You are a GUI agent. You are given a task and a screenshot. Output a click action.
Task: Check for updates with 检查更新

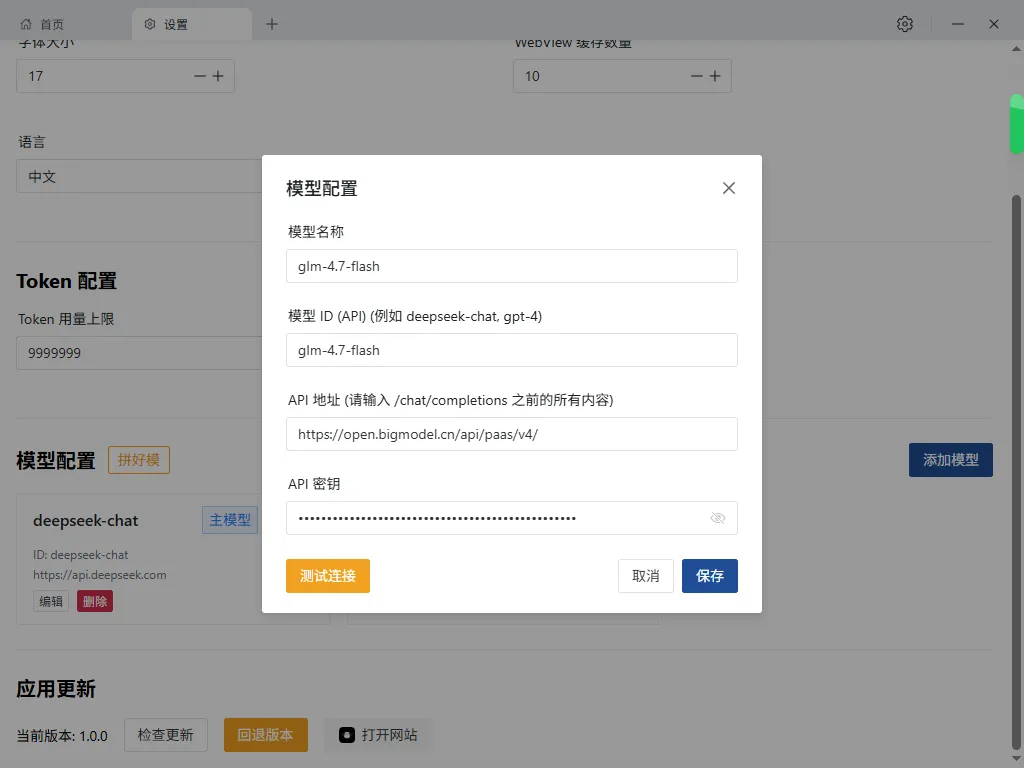[x=165, y=734]
